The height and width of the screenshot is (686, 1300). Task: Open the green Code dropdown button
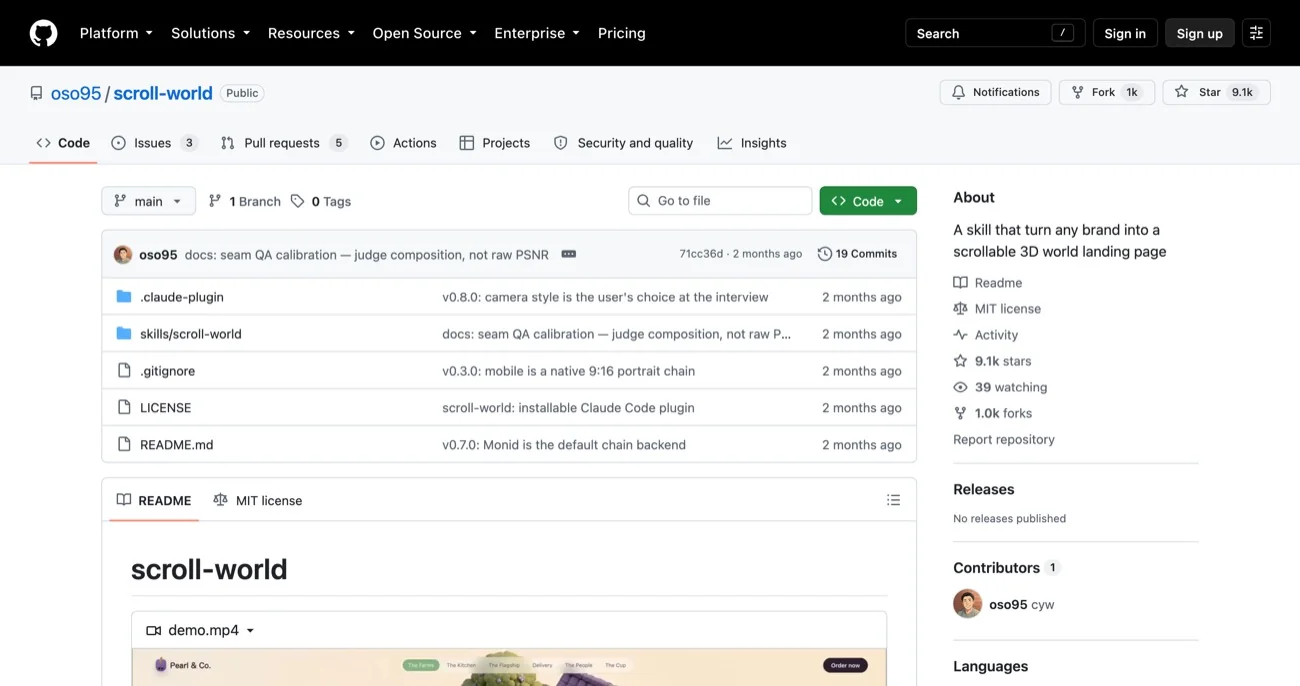[868, 201]
